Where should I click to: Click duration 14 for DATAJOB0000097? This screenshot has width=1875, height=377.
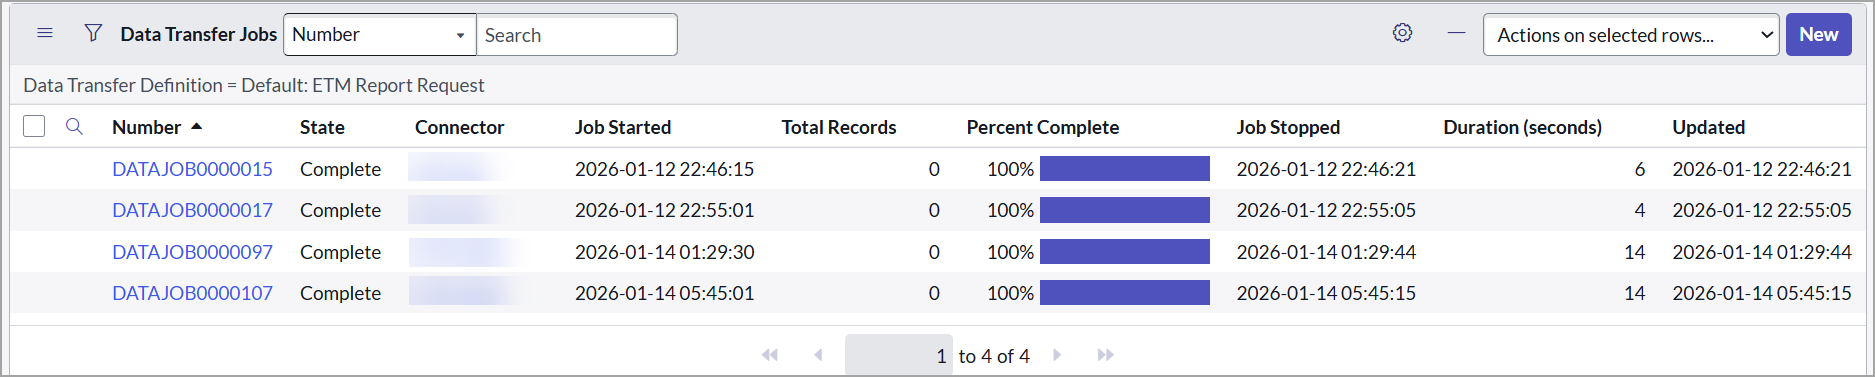[x=1634, y=252]
